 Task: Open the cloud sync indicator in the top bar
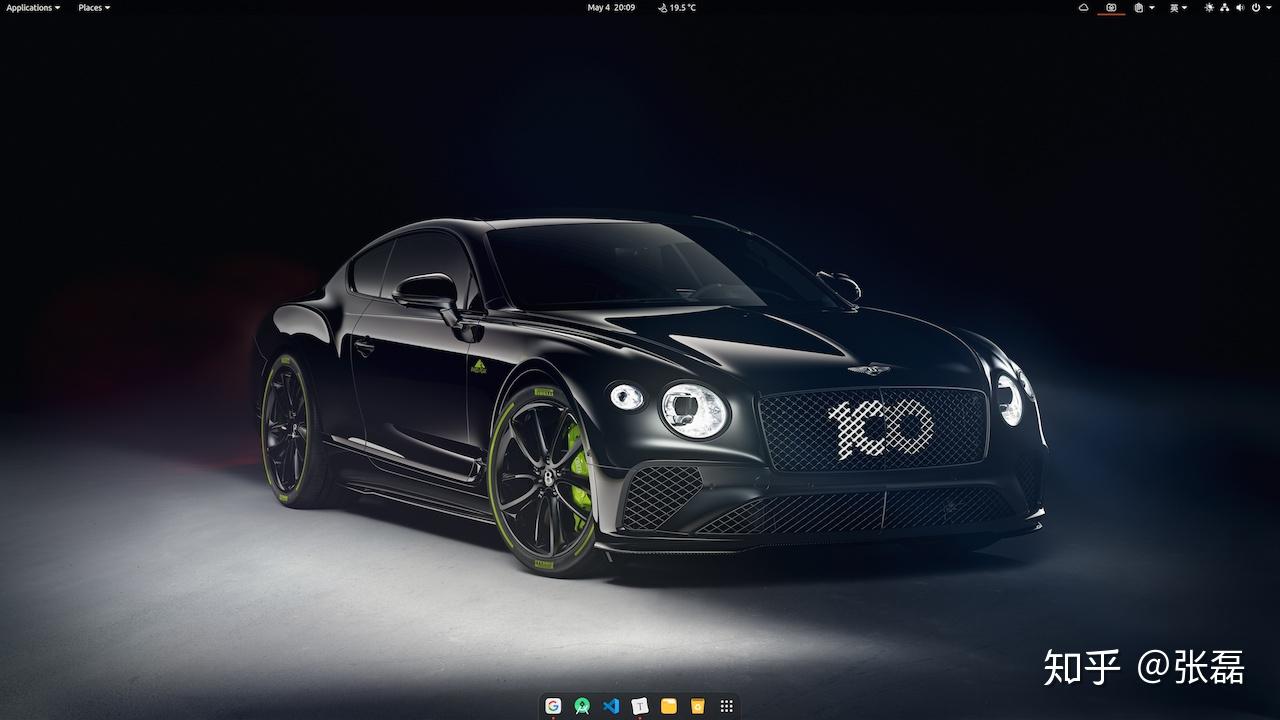tap(1083, 7)
